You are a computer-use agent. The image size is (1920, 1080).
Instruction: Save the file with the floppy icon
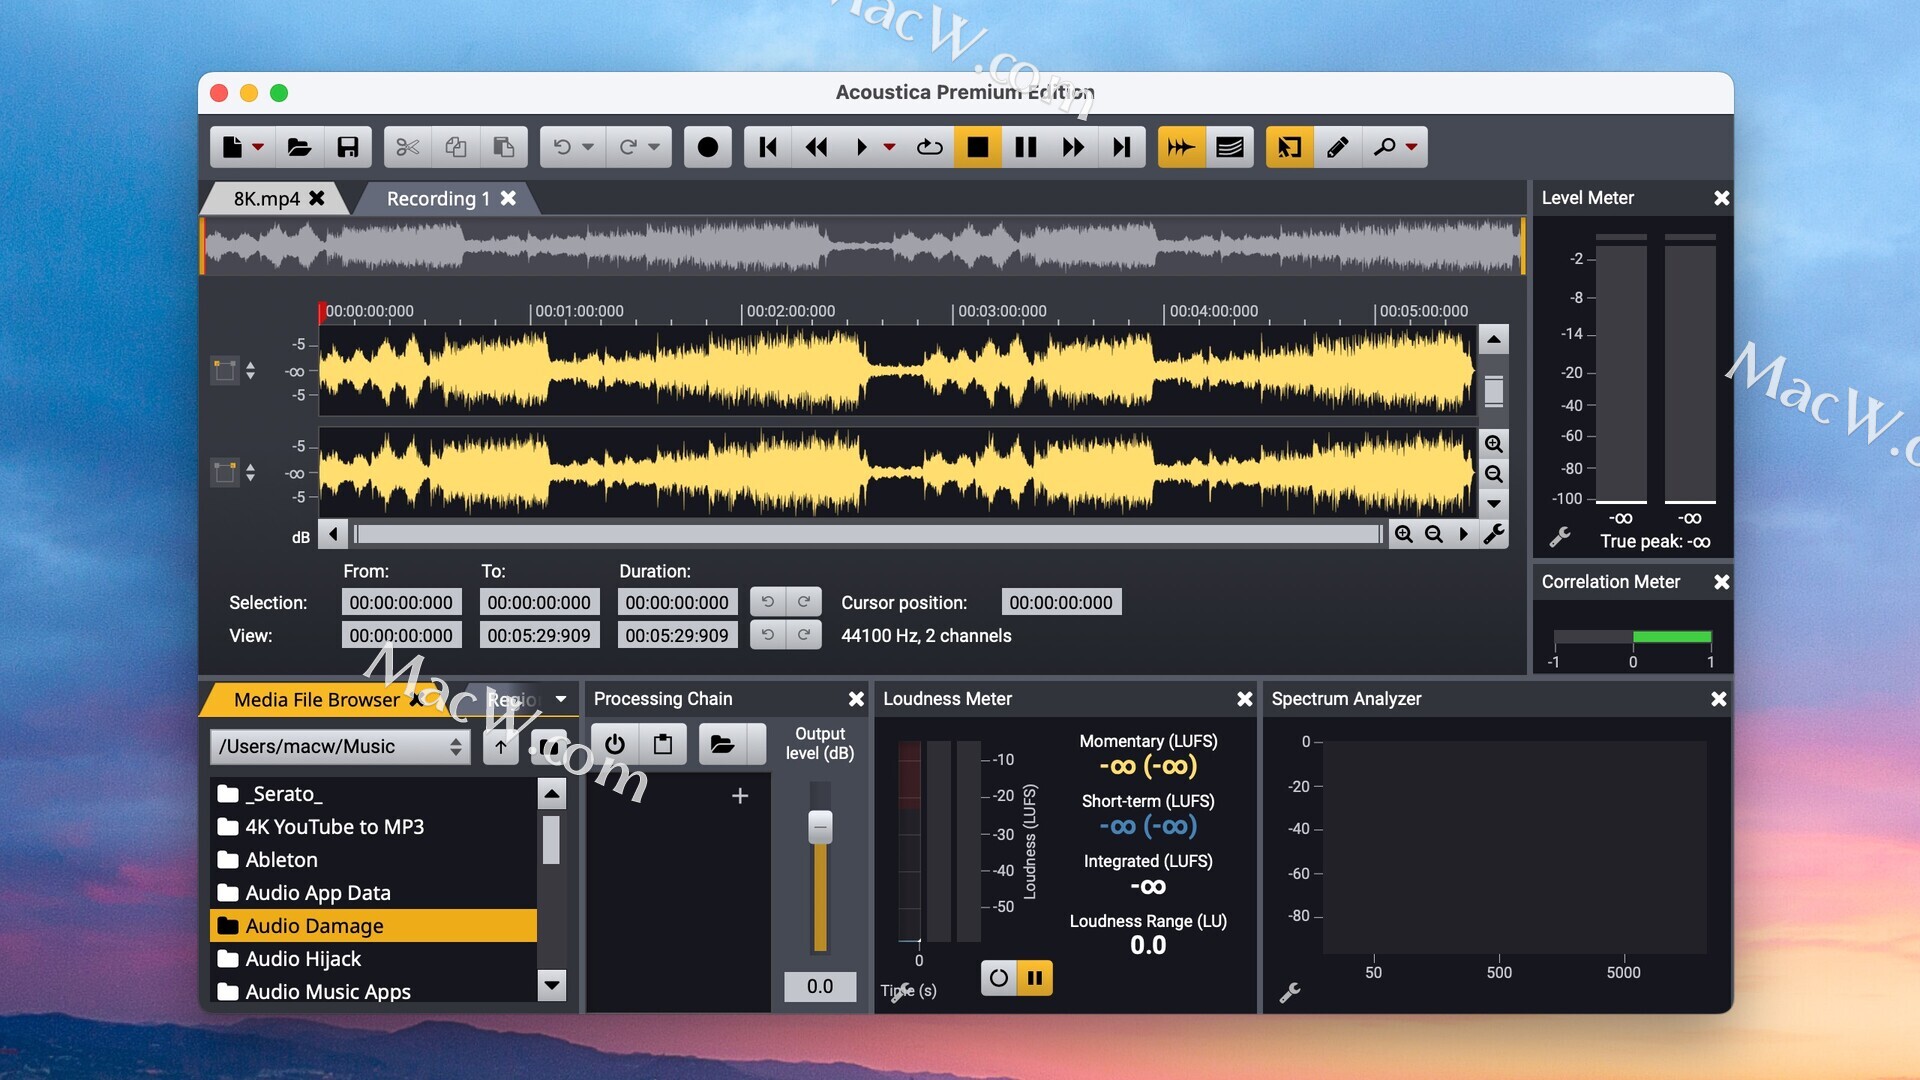(x=347, y=148)
